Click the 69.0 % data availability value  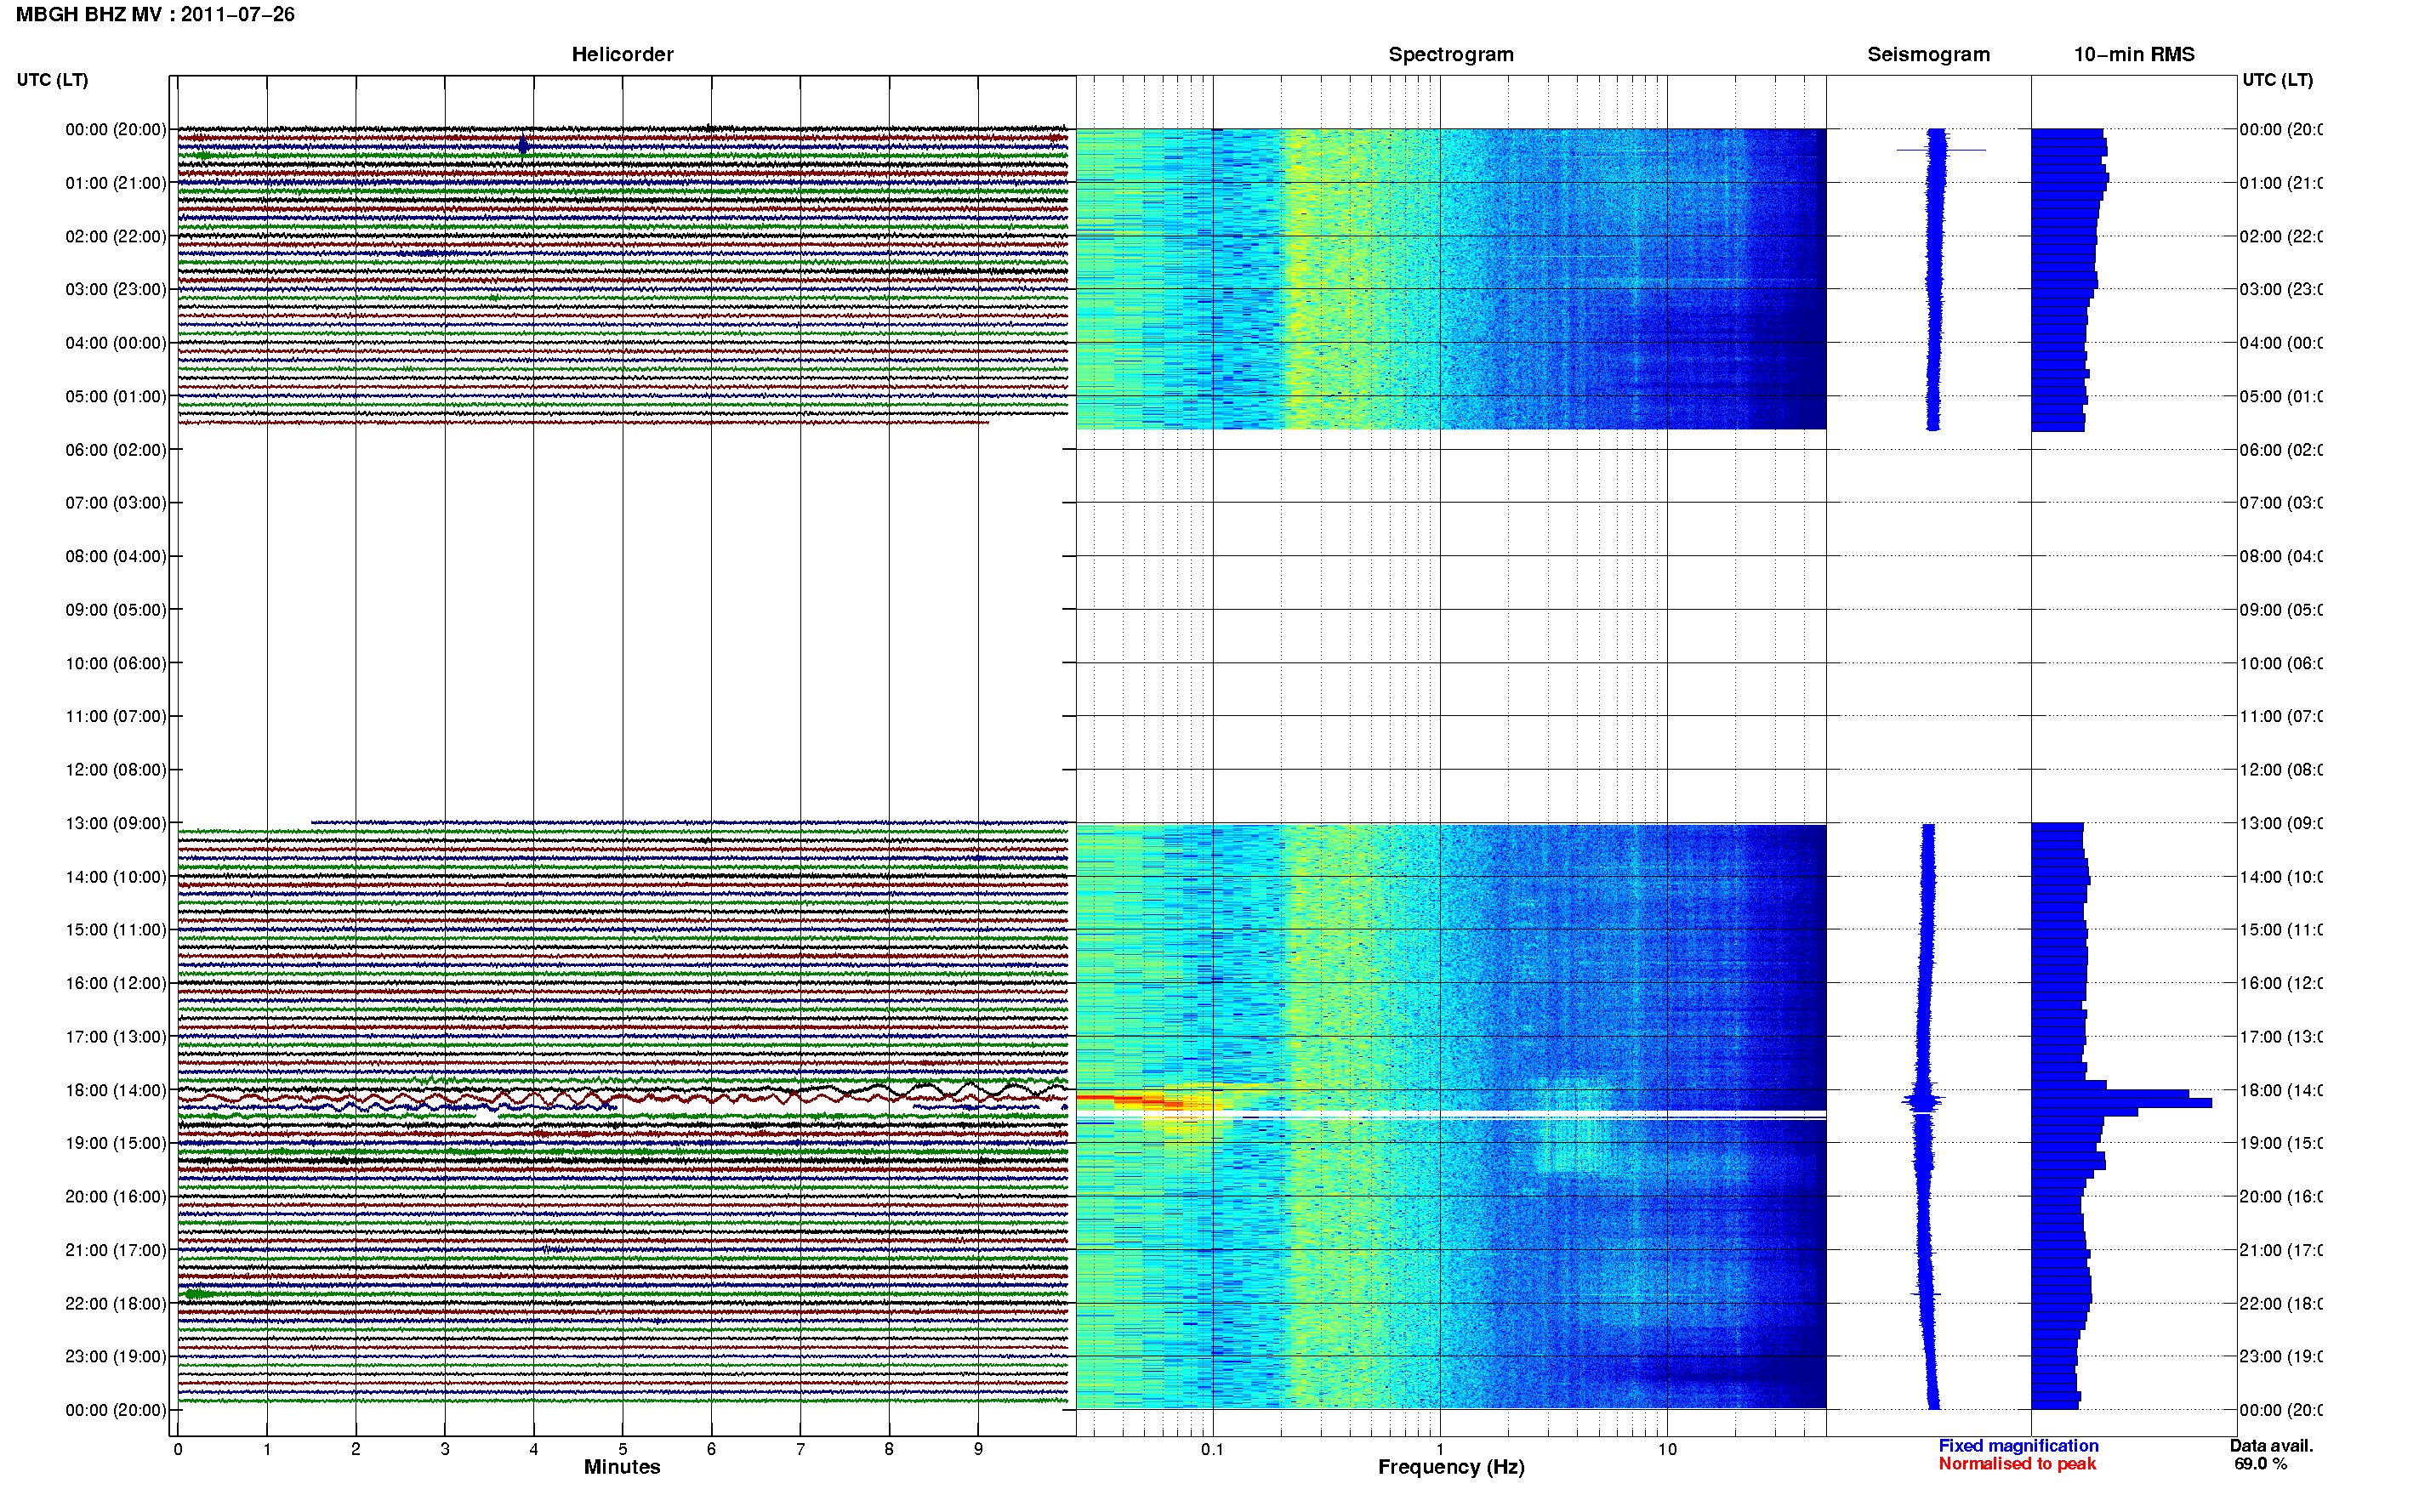[2260, 1464]
